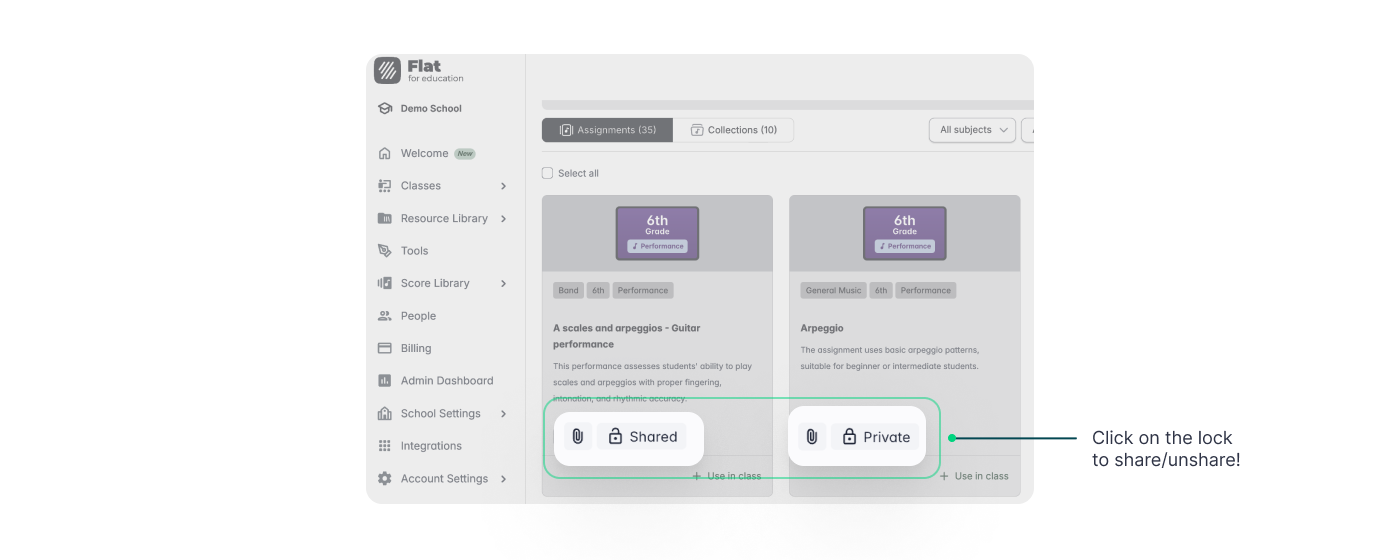Open the Arpeggio card 6th Grade thumbnail
The image size is (1400, 560).
coord(905,233)
